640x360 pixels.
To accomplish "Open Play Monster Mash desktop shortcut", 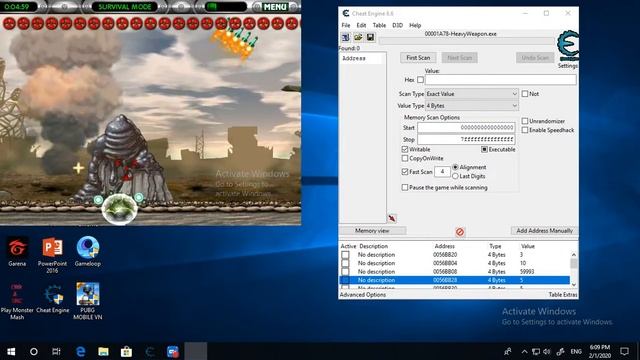I will pos(17,301).
